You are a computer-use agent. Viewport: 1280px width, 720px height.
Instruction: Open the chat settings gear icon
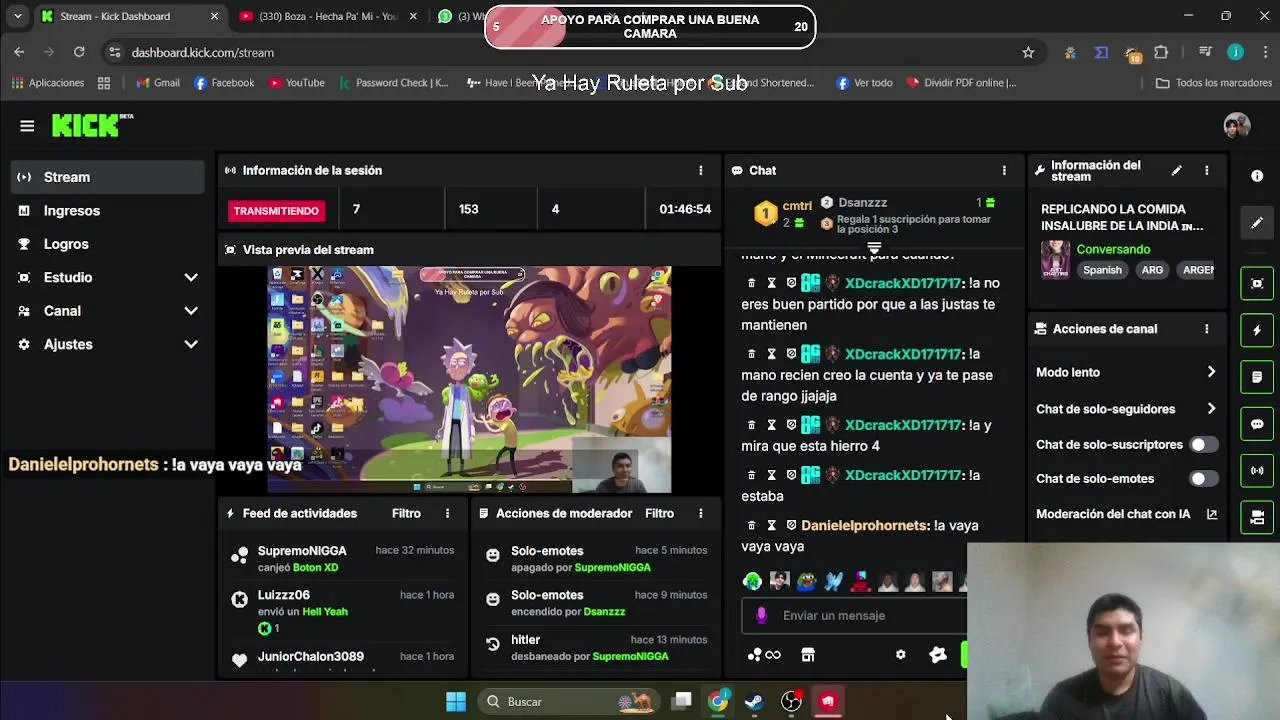(x=900, y=655)
